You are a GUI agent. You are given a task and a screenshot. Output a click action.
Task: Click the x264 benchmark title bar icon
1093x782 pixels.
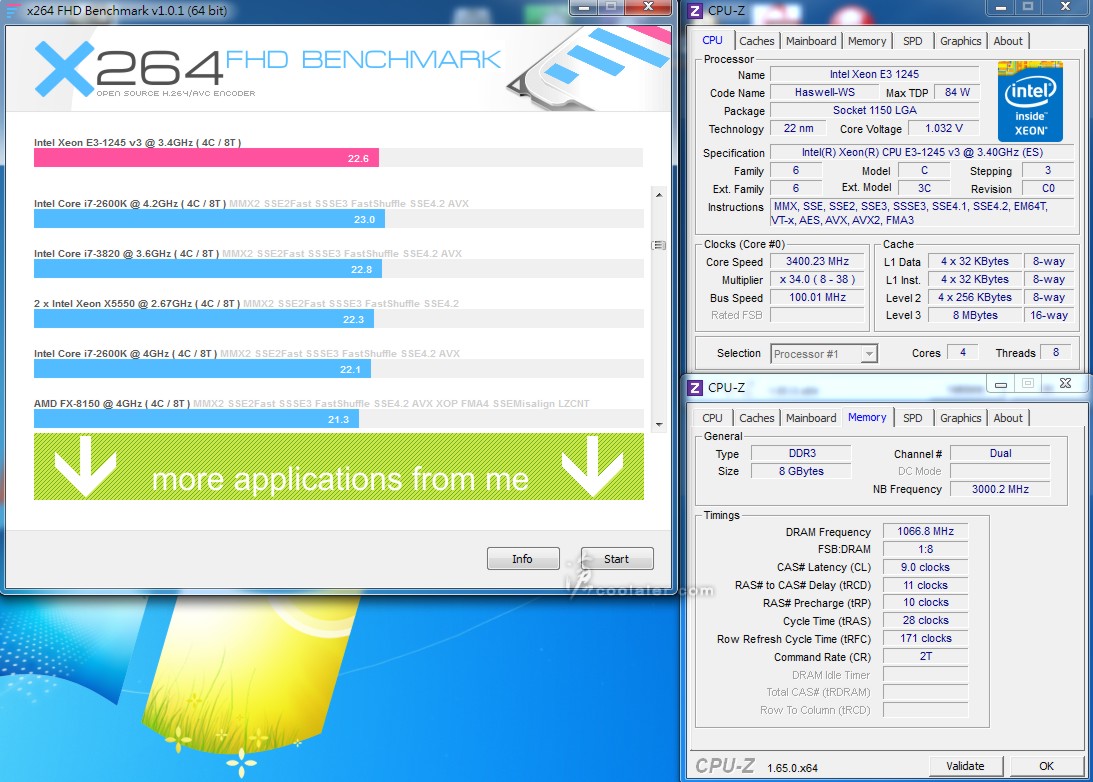[x=13, y=10]
